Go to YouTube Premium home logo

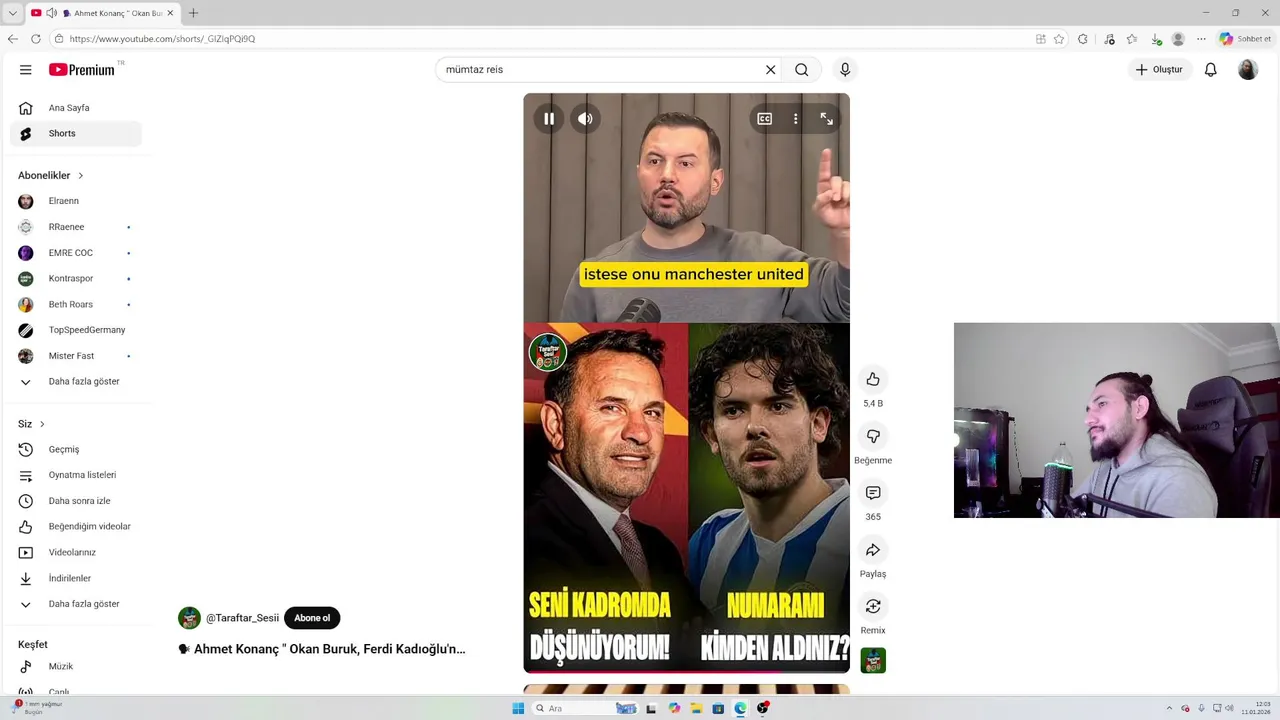point(82,70)
